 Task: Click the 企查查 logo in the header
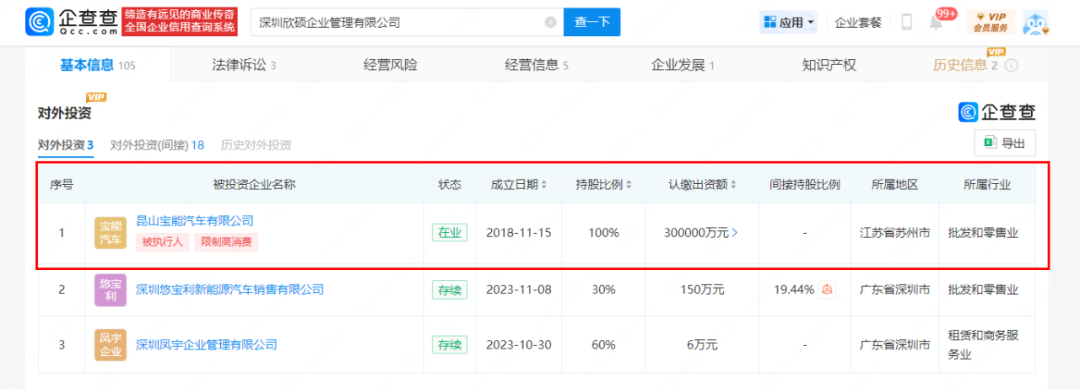(73, 22)
